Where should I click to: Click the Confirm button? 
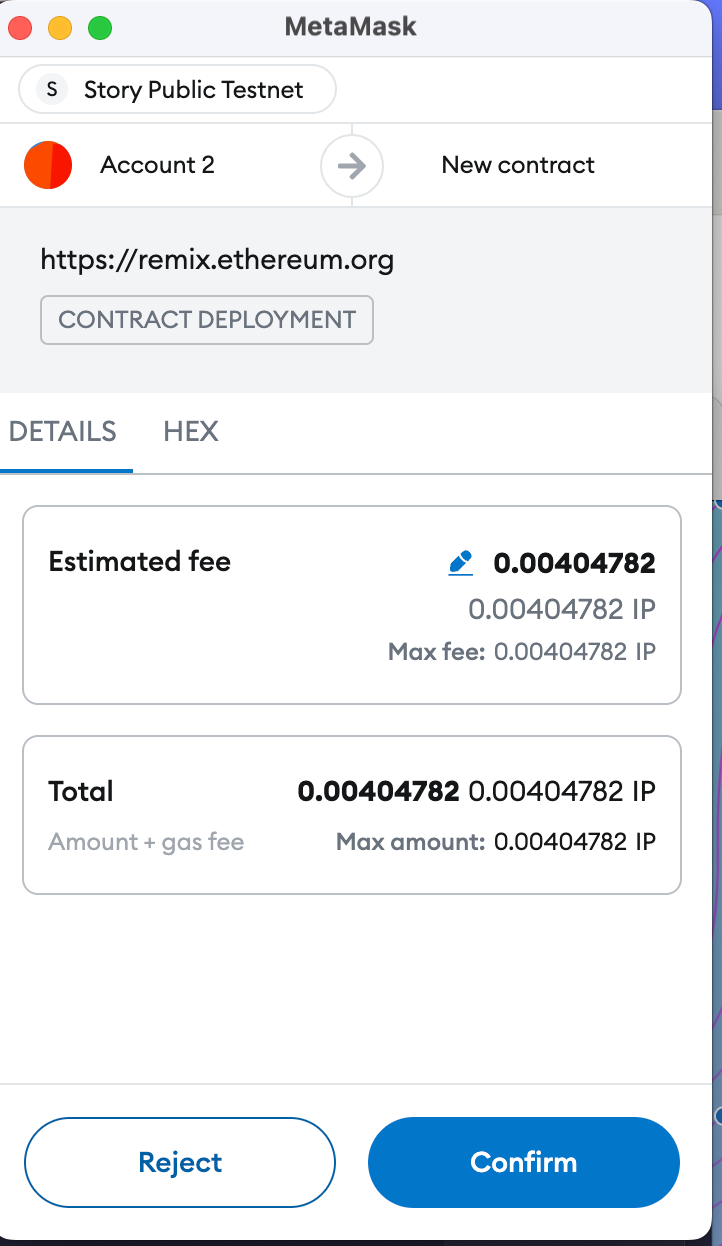tap(524, 1162)
